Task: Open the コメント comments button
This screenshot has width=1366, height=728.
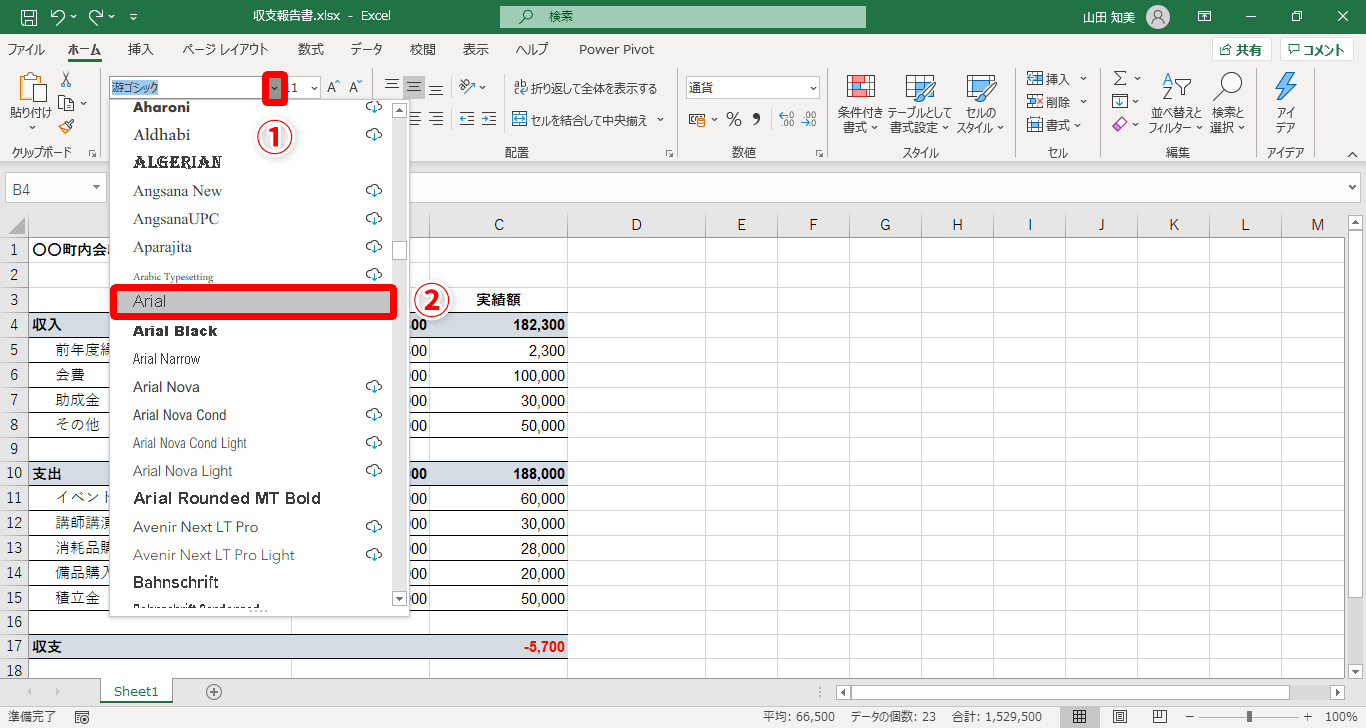Action: (1317, 50)
